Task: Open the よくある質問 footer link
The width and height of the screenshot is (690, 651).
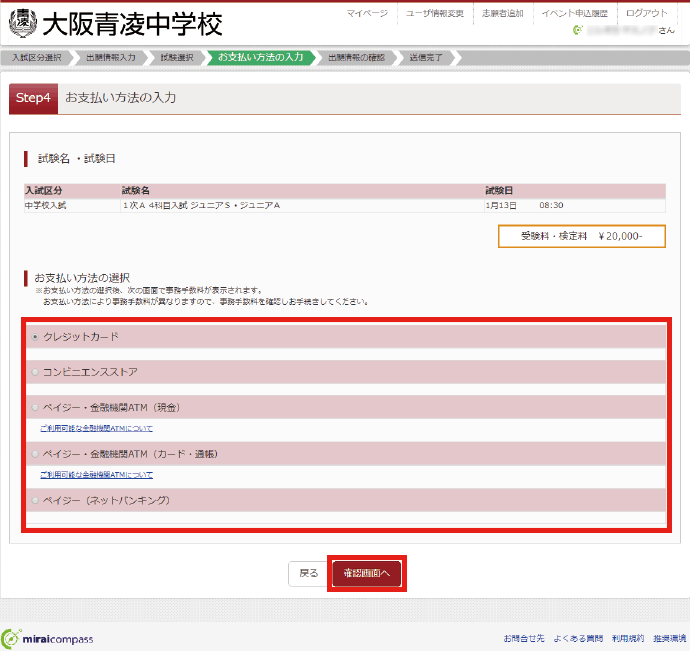Action: point(578,638)
